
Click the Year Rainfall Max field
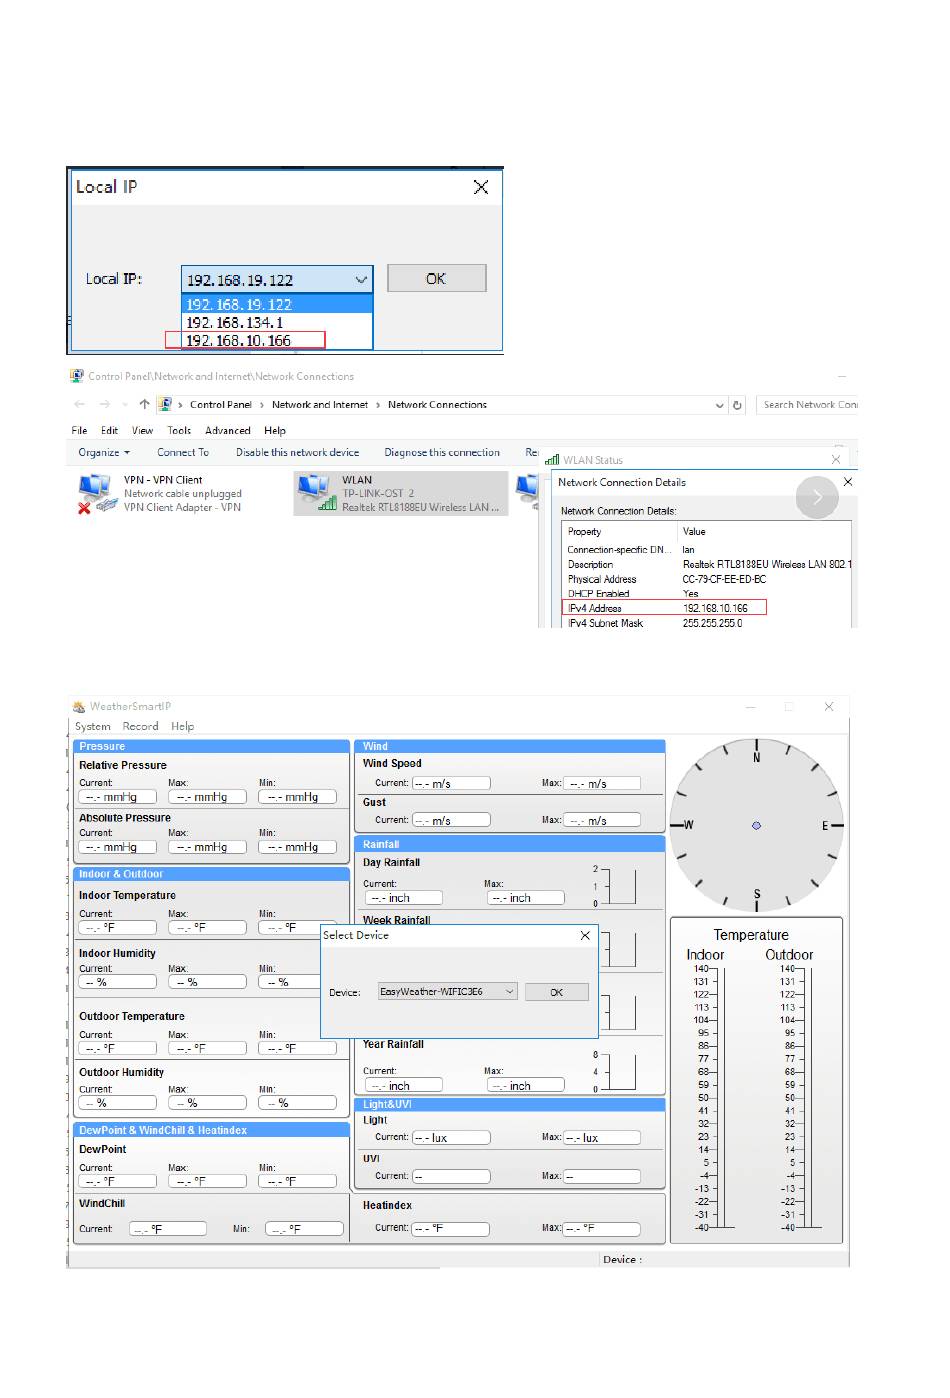[526, 1085]
